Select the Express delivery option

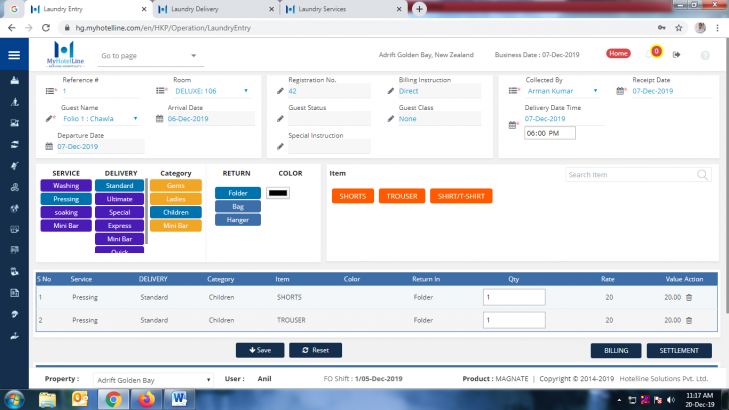[119, 226]
